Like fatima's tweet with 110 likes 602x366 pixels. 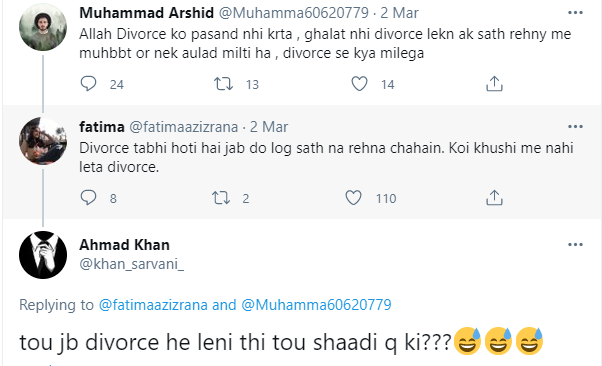(x=353, y=197)
